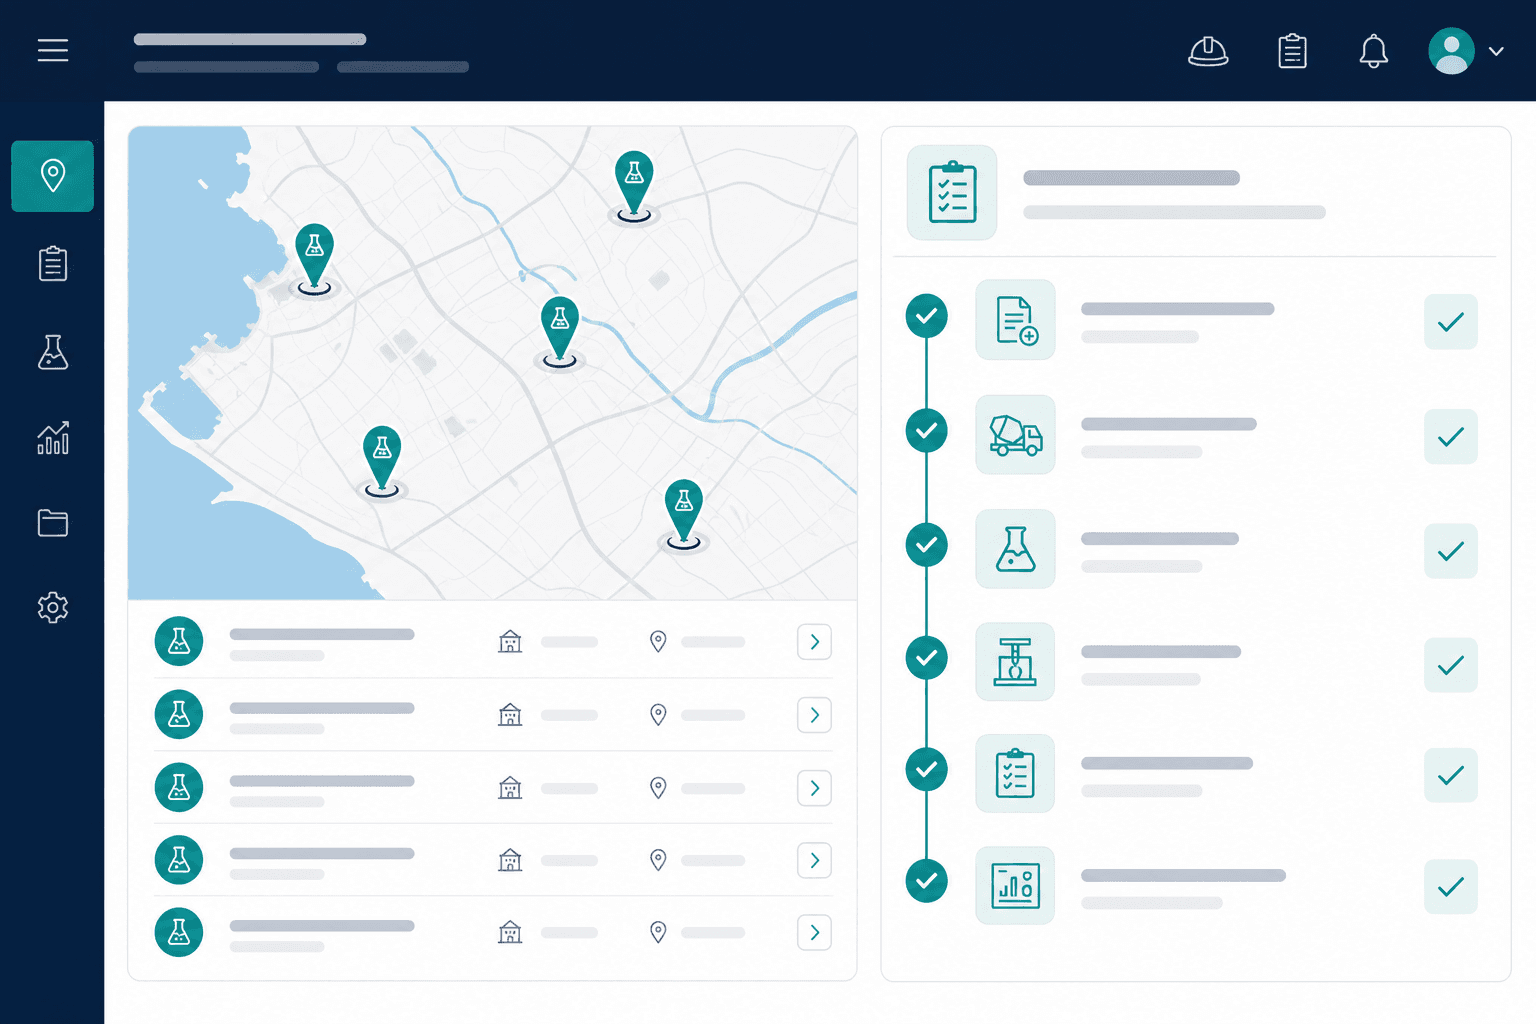The width and height of the screenshot is (1536, 1024).
Task: Select the topmost flask map pin
Action: pos(634,183)
